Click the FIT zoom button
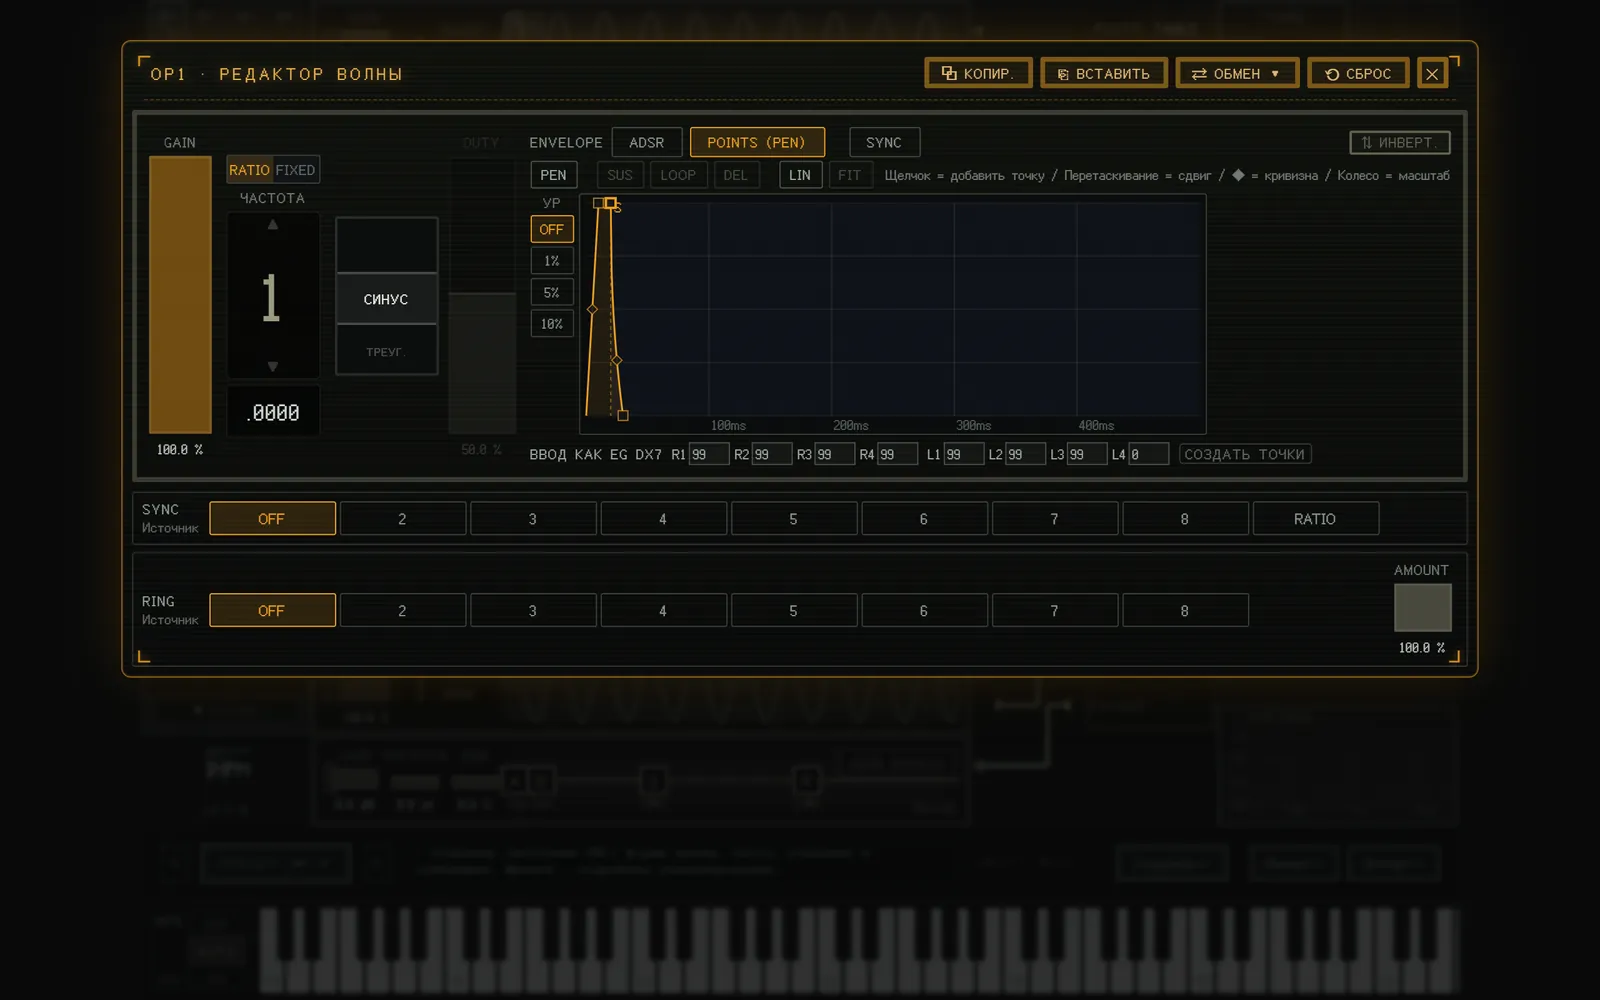1600x1000 pixels. tap(849, 175)
